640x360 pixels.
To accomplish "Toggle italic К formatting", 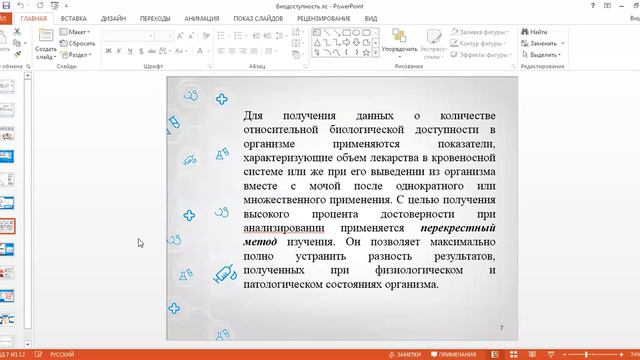I will click(119, 51).
